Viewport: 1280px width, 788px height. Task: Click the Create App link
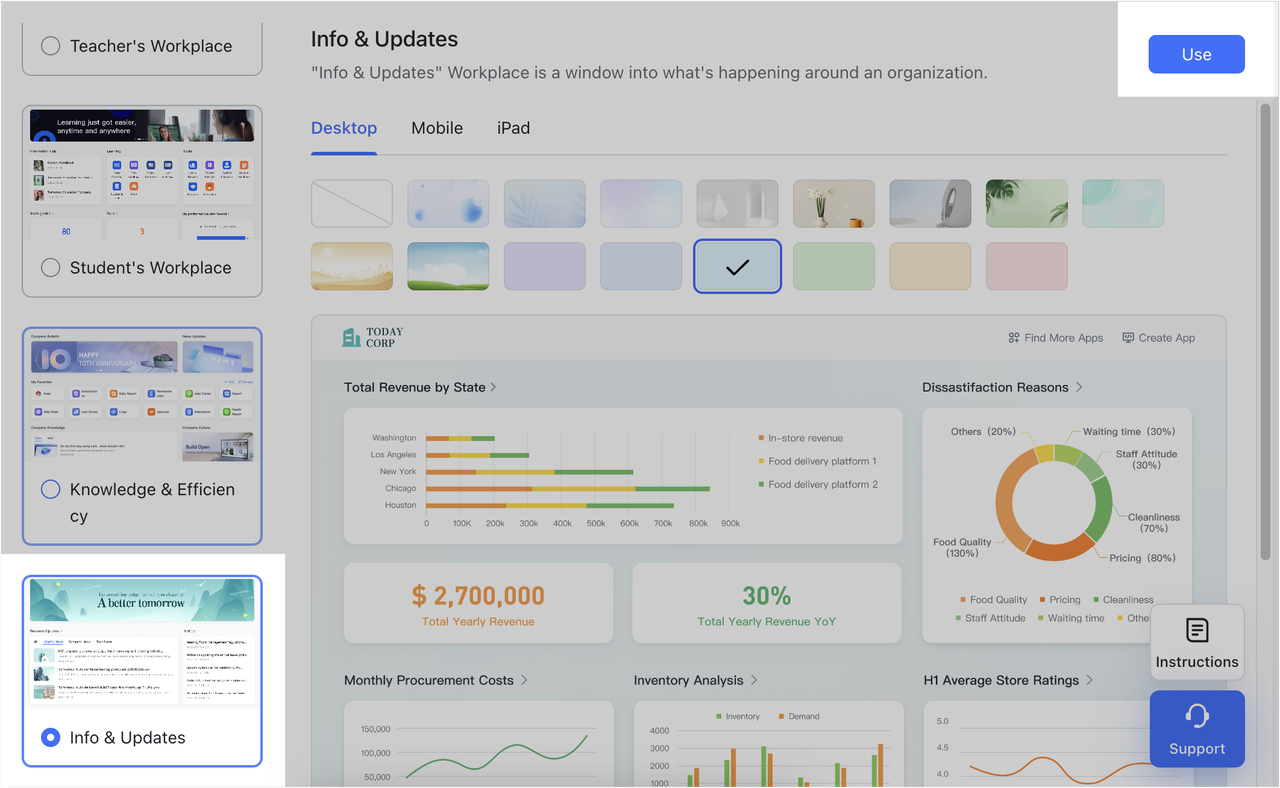tap(1159, 338)
